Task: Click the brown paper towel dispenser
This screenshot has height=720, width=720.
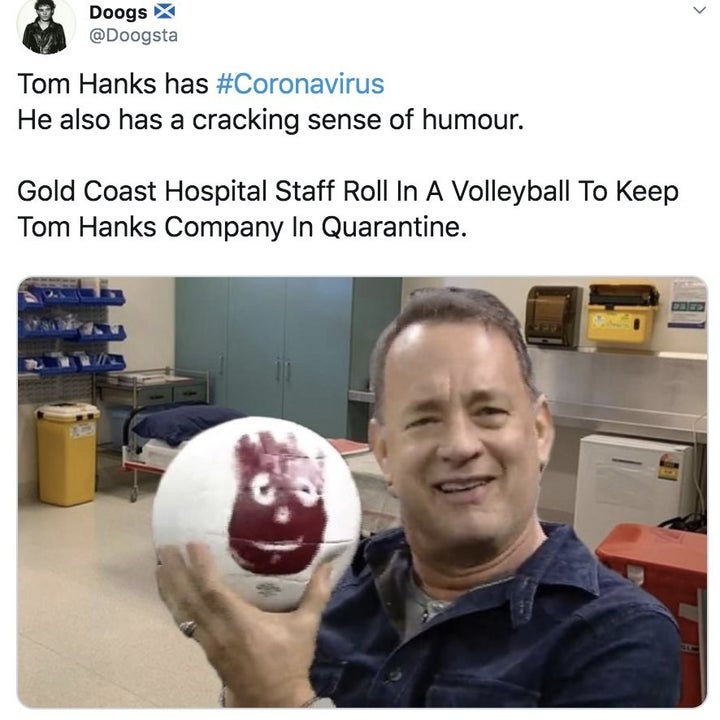Action: click(x=553, y=316)
